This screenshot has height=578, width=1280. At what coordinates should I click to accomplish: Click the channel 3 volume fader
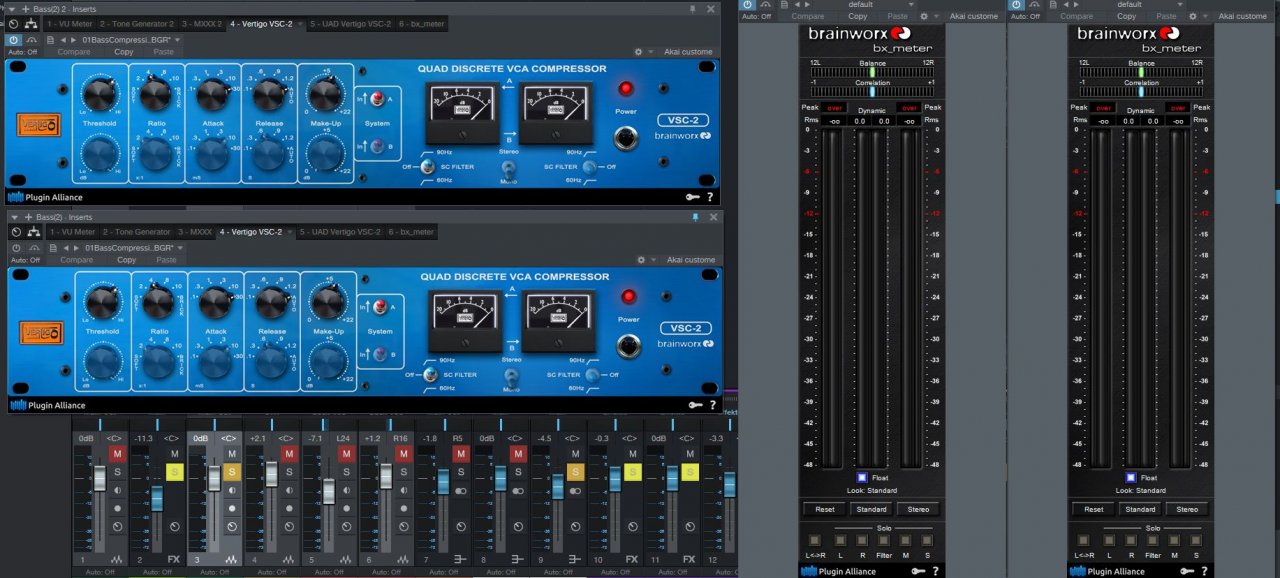[x=213, y=478]
